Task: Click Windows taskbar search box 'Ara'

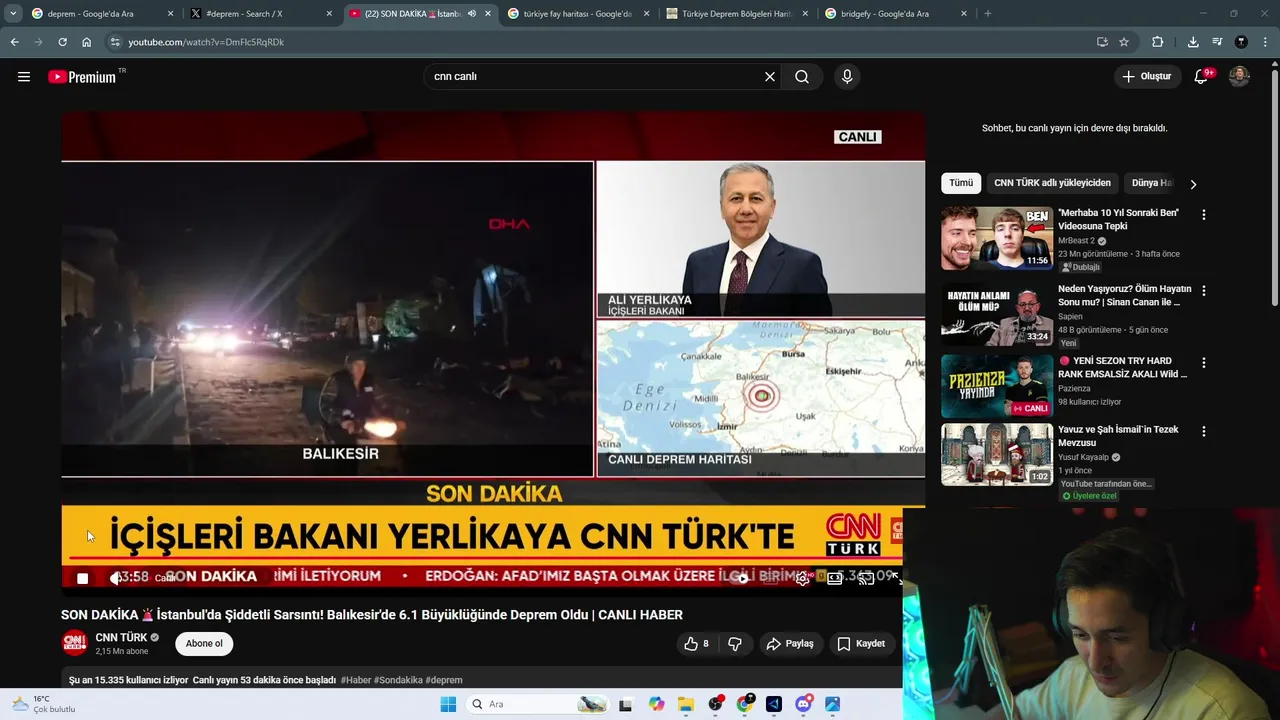Action: (x=537, y=704)
